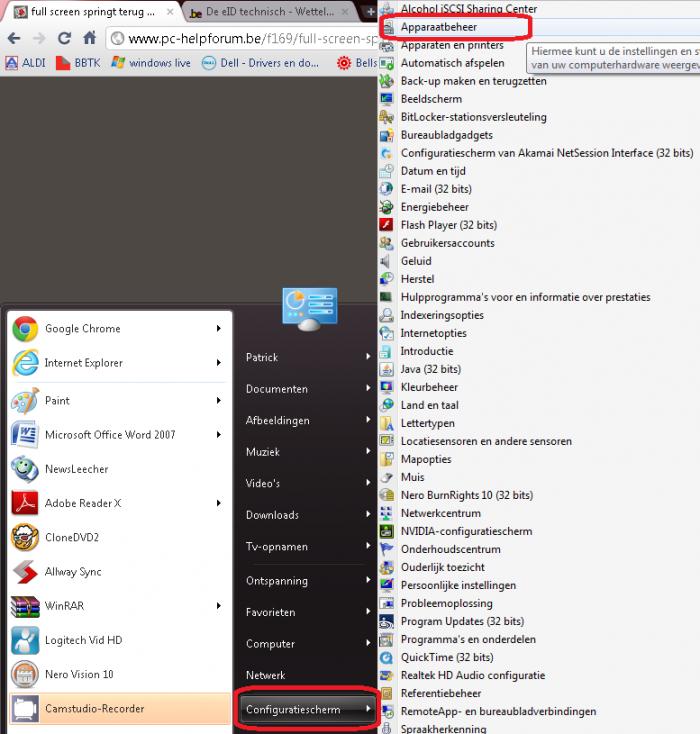
Task: Select Probleemoplossing entry
Action: (x=446, y=603)
